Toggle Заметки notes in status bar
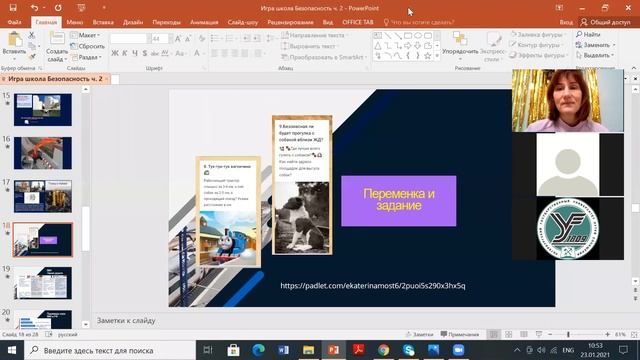 [419, 334]
